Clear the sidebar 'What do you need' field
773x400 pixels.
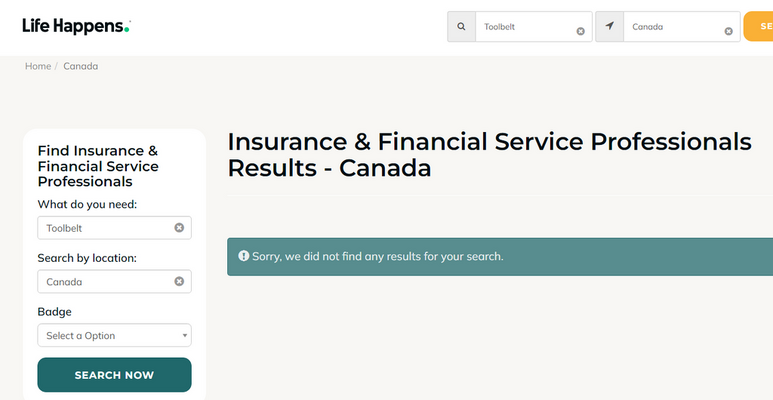click(x=179, y=227)
